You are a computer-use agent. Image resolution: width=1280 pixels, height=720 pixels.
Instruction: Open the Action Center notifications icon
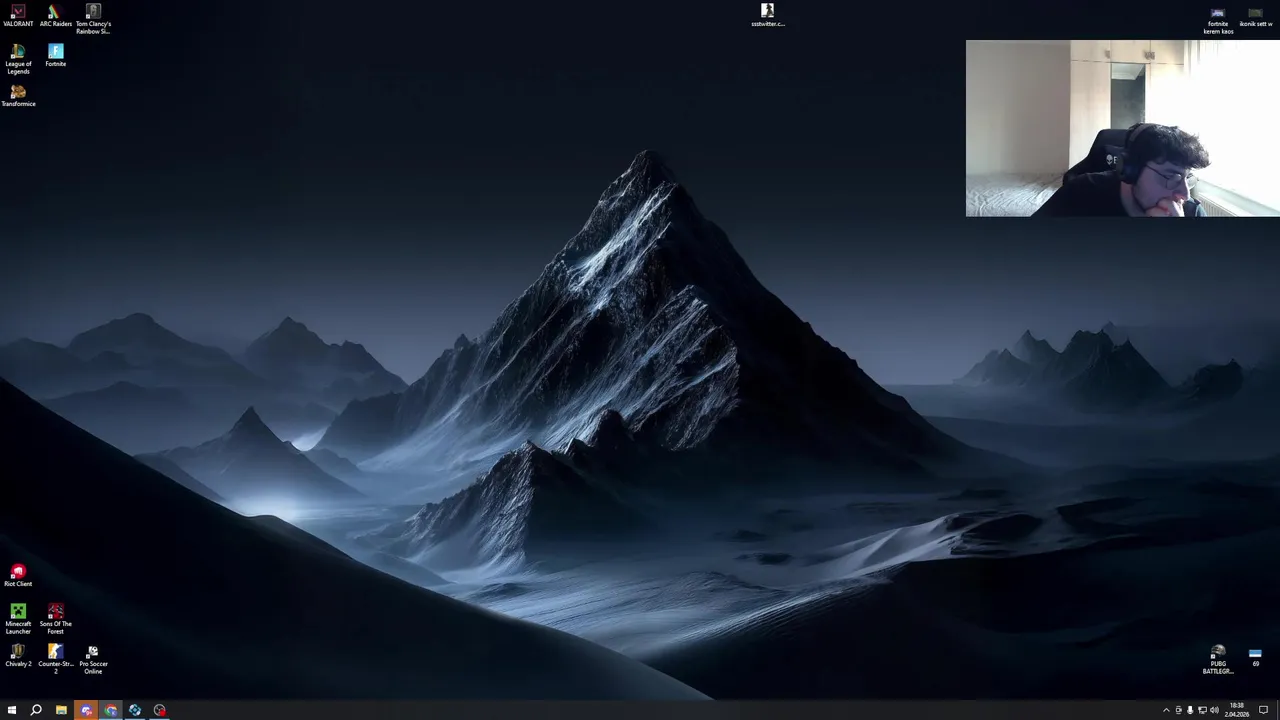[x=1263, y=710]
